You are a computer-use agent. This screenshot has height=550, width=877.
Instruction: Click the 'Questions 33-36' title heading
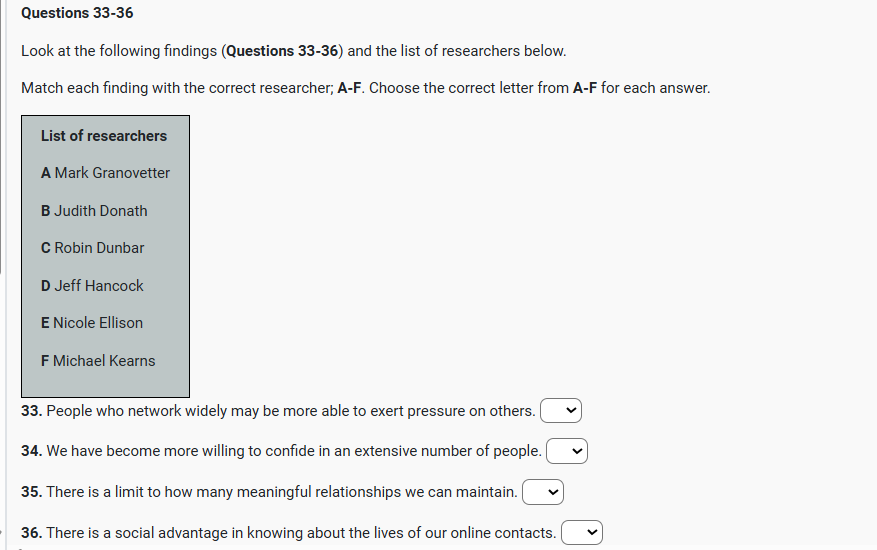pyautogui.click(x=77, y=13)
